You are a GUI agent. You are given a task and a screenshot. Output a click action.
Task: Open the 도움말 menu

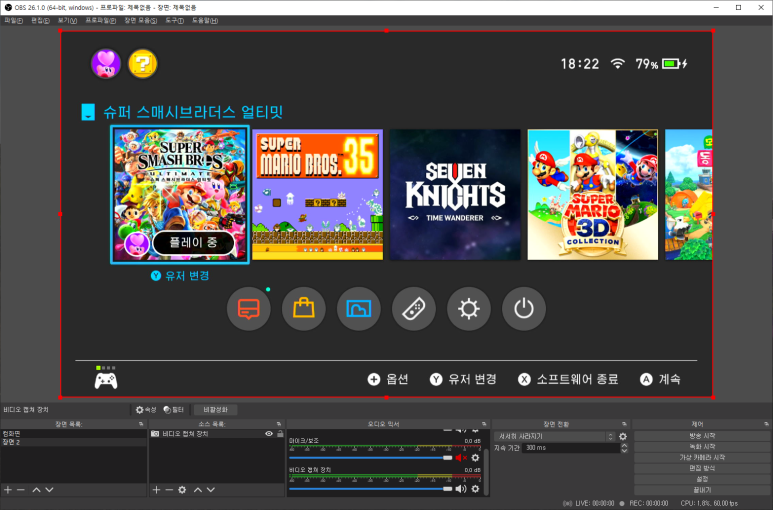pos(205,20)
